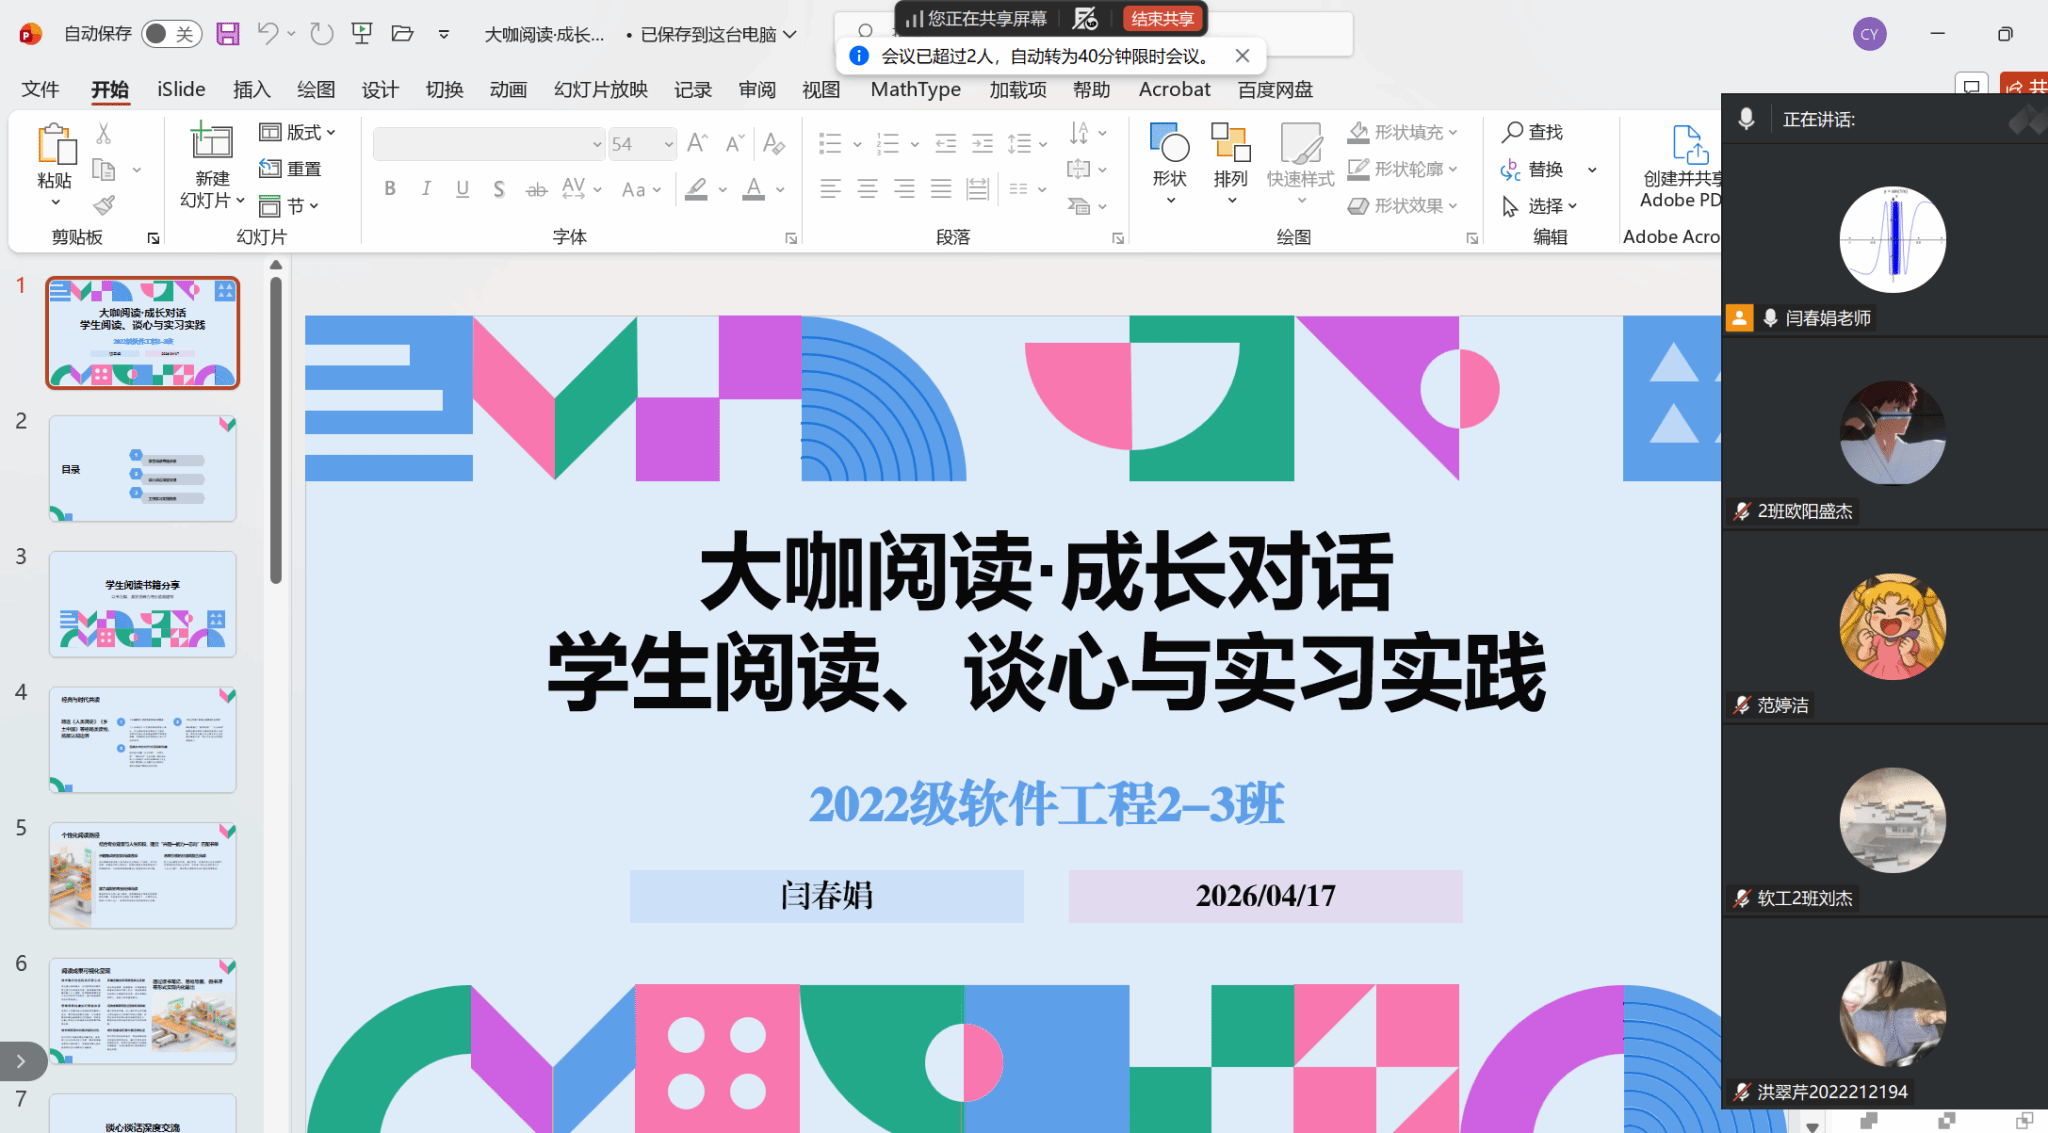This screenshot has height=1133, width=2048.
Task: Open the 文件 menu
Action: [x=40, y=89]
